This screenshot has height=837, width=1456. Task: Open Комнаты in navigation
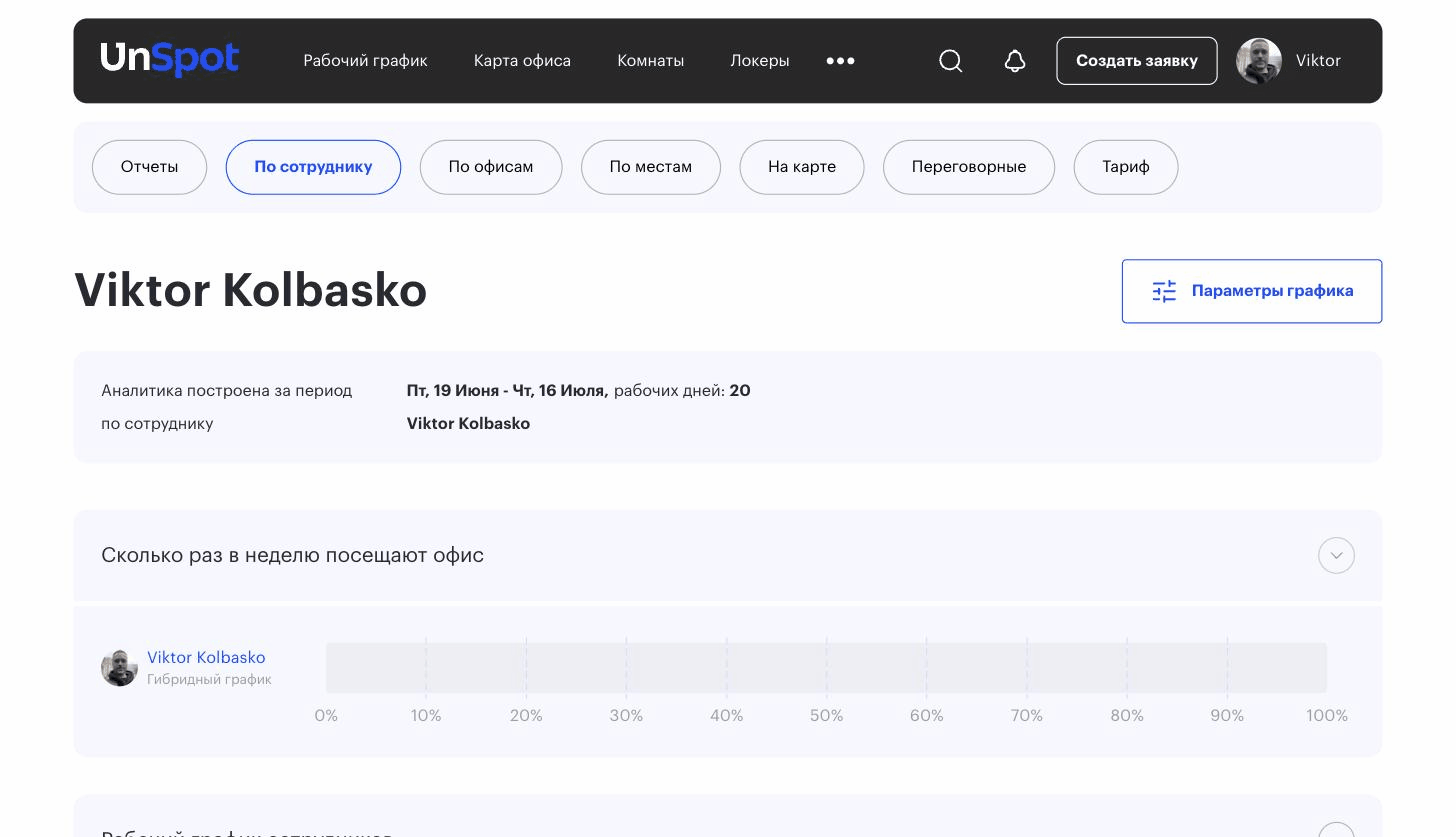[x=651, y=61]
